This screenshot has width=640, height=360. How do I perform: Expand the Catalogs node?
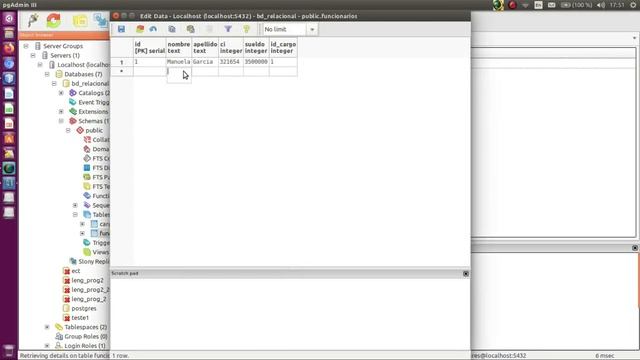click(x=61, y=93)
